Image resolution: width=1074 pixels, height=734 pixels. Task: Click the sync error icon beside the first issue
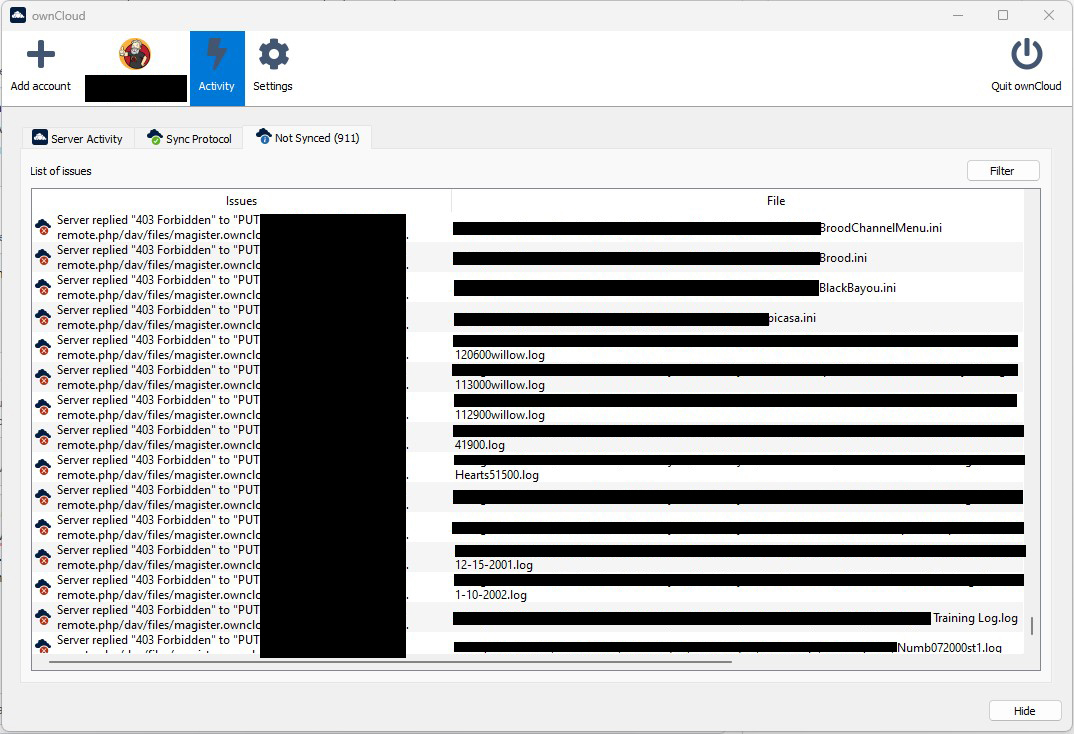tap(42, 226)
